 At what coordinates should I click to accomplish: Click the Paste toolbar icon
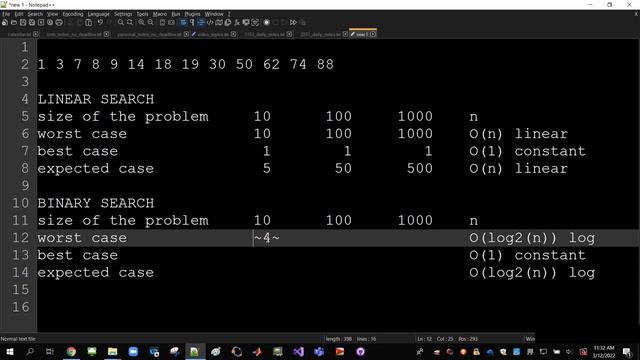89,23
